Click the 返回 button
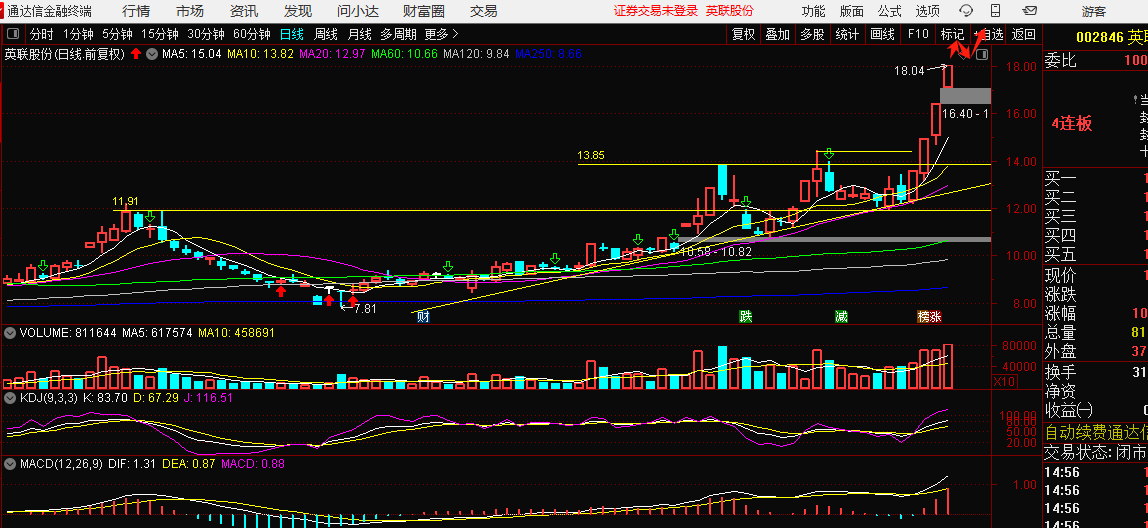This screenshot has height=528, width=1148. click(x=1024, y=34)
